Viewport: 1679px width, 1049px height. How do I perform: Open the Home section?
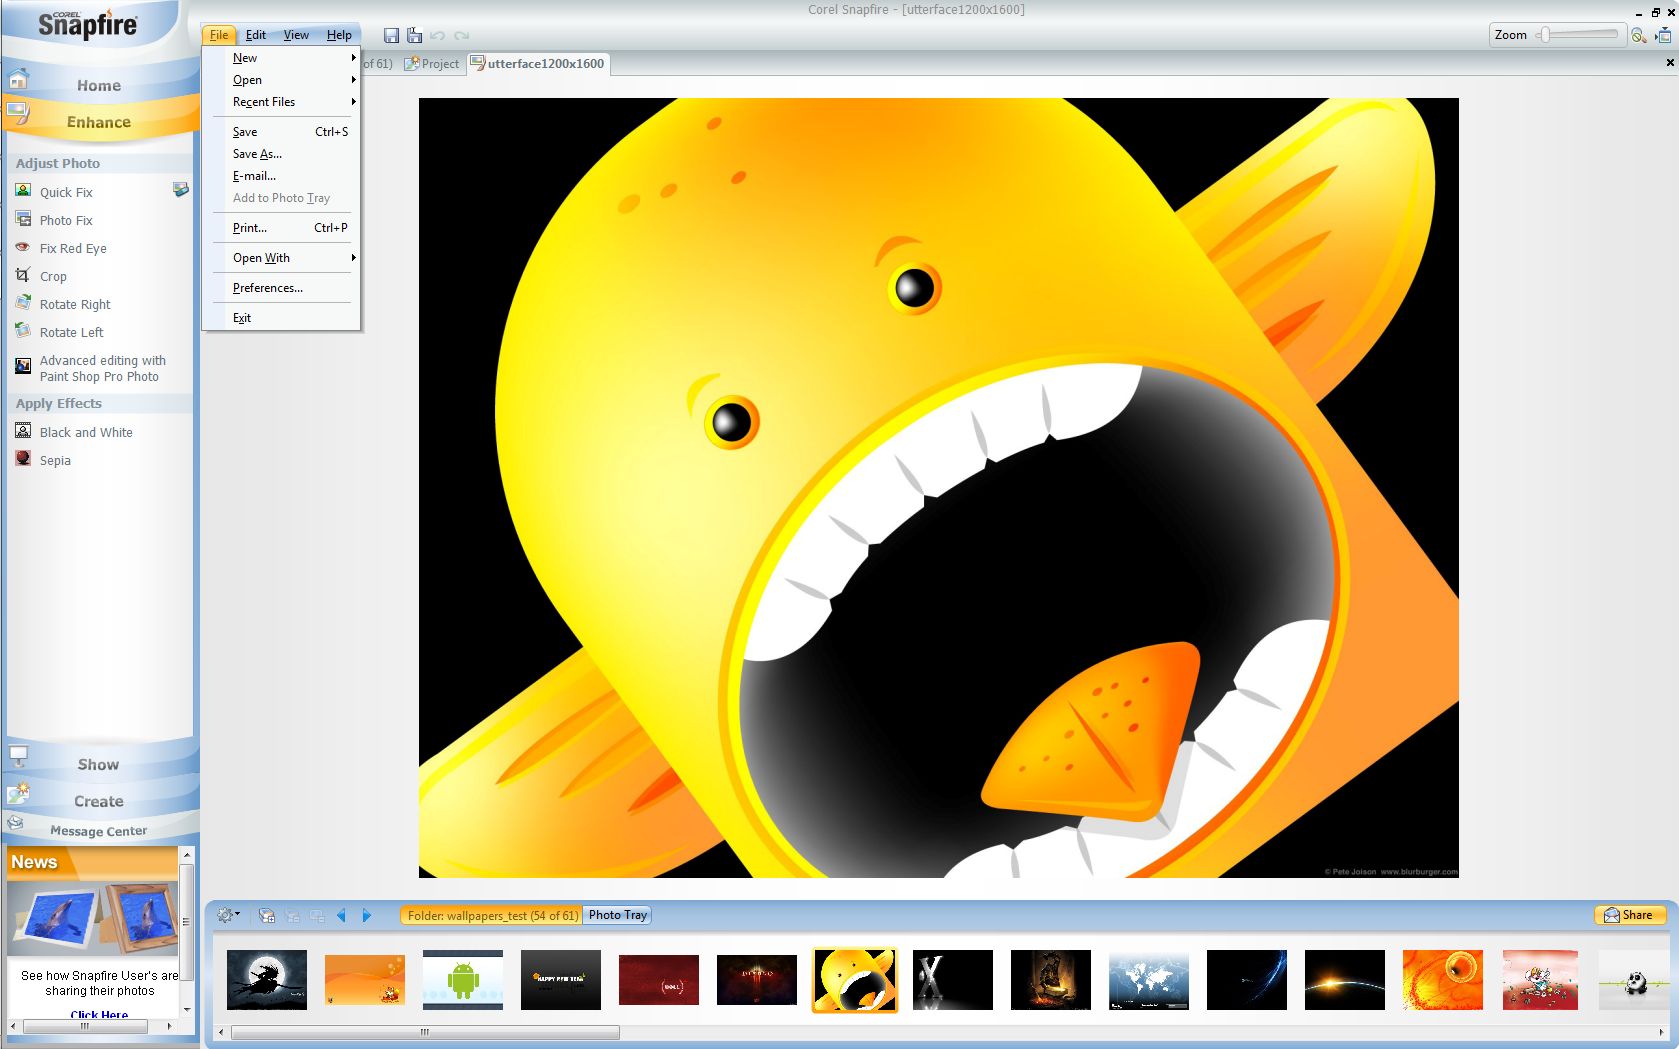pyautogui.click(x=99, y=86)
